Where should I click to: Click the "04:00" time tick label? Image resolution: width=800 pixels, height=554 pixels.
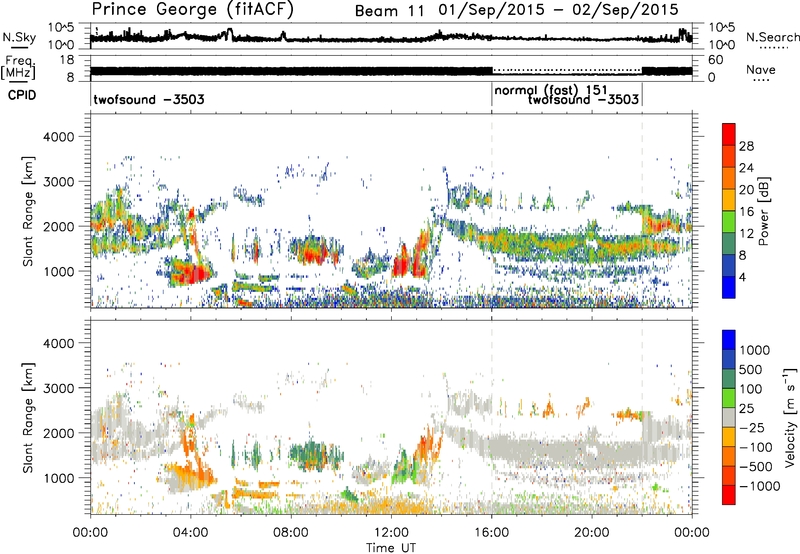tap(190, 533)
